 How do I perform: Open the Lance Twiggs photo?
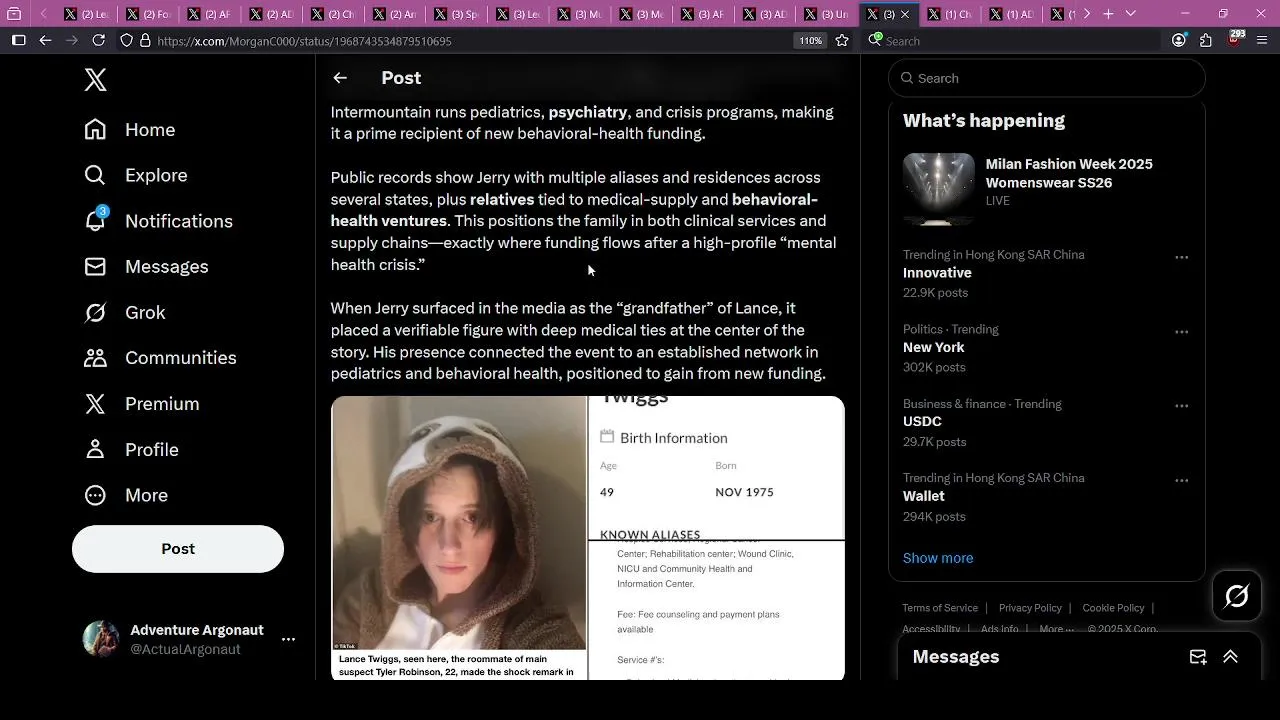point(459,538)
